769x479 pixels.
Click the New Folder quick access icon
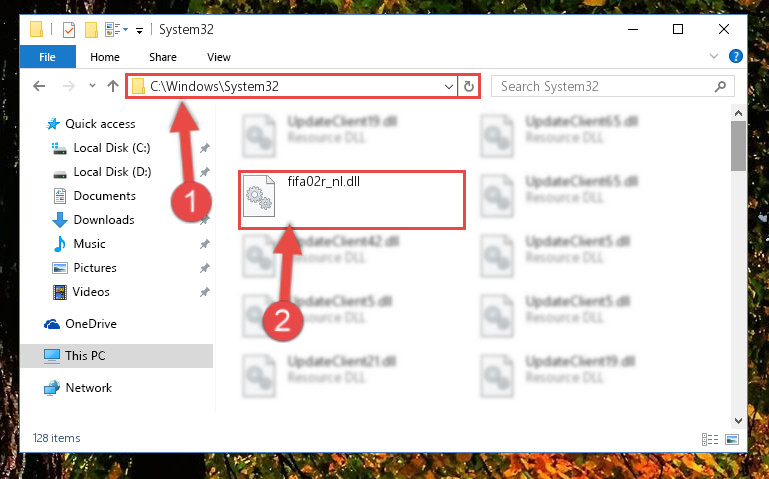coord(91,30)
